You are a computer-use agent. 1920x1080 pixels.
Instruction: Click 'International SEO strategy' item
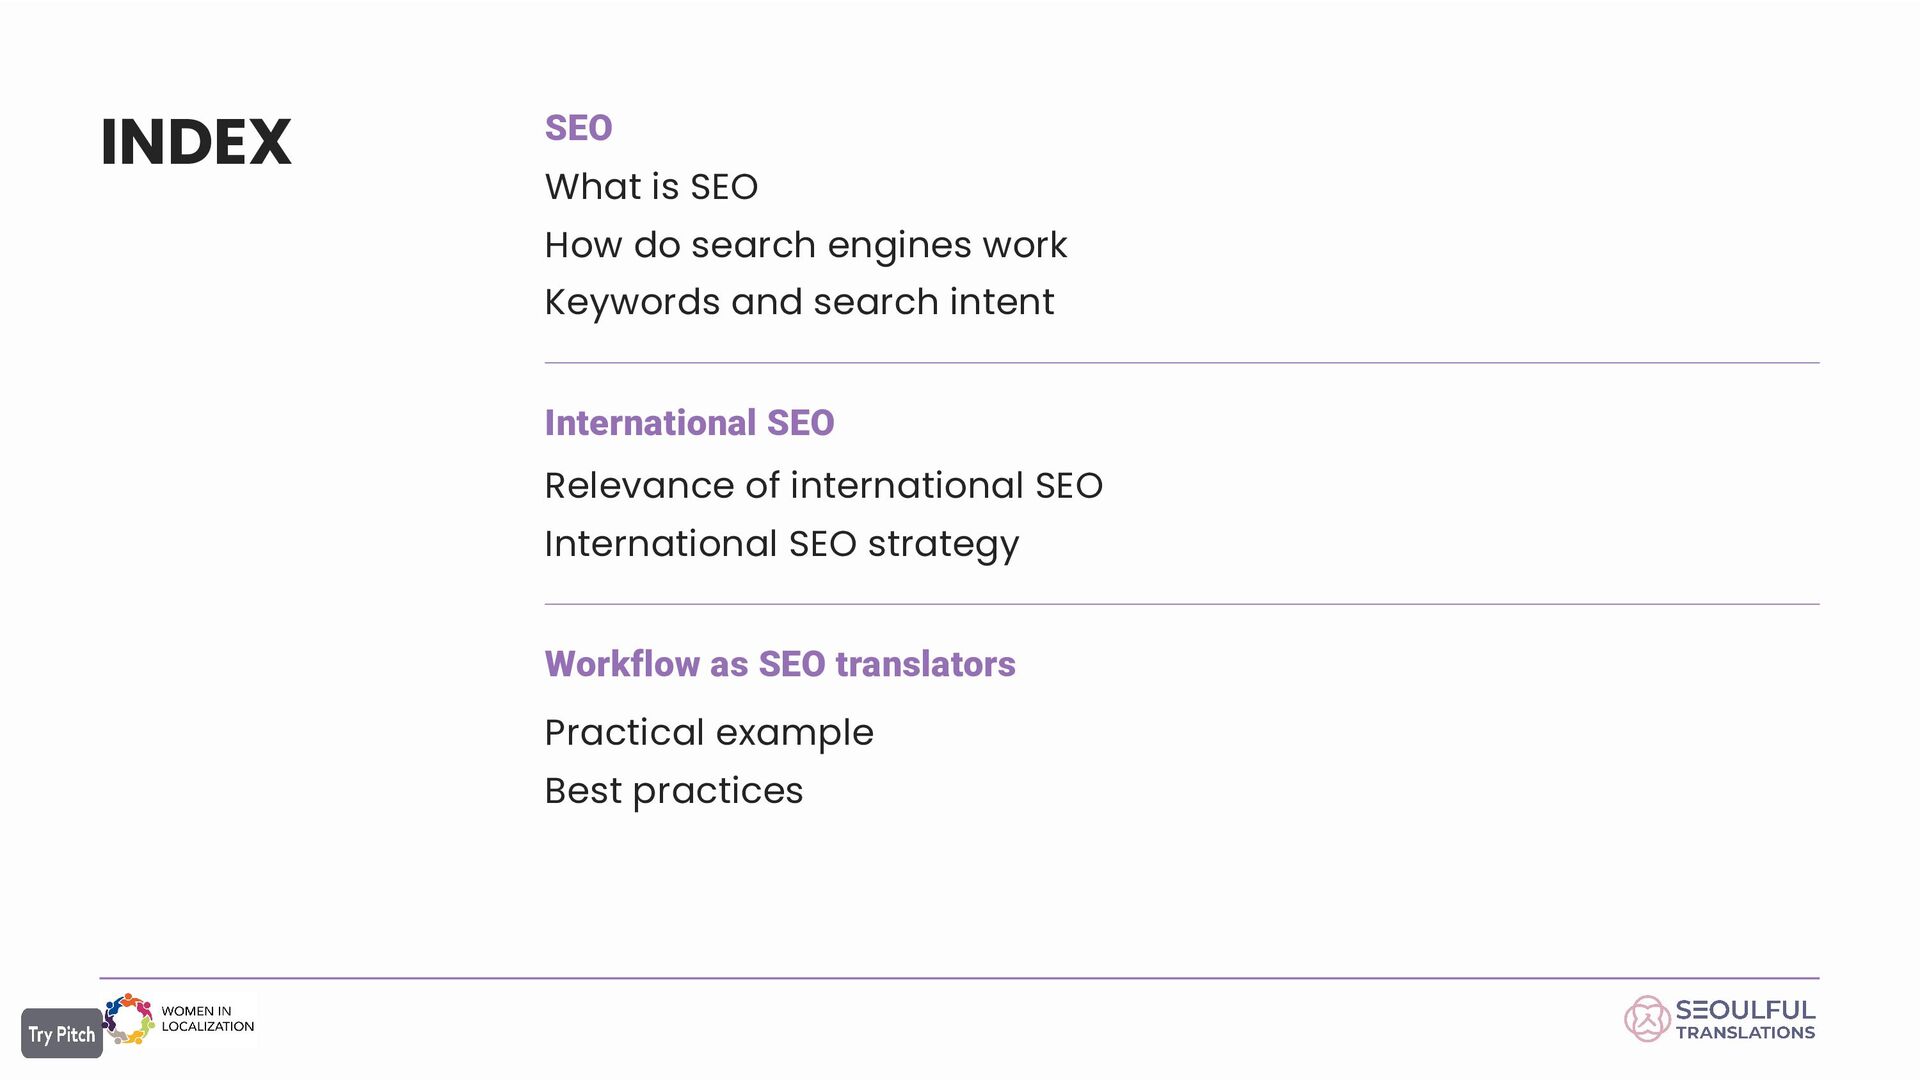781,545
